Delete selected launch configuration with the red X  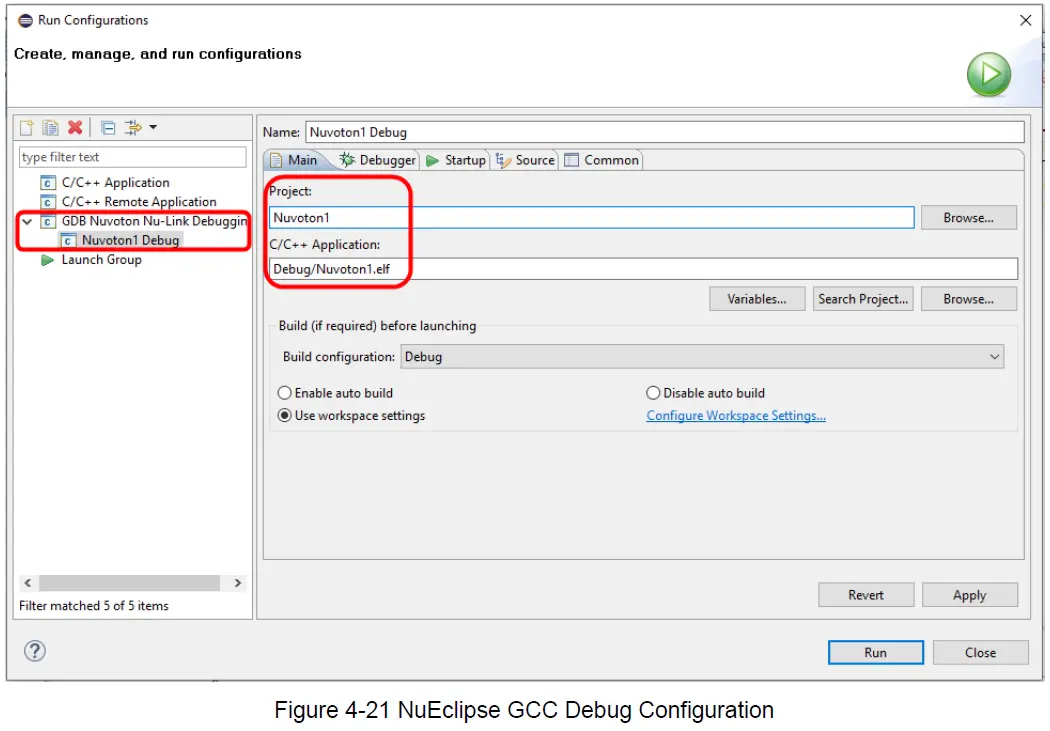[x=75, y=127]
